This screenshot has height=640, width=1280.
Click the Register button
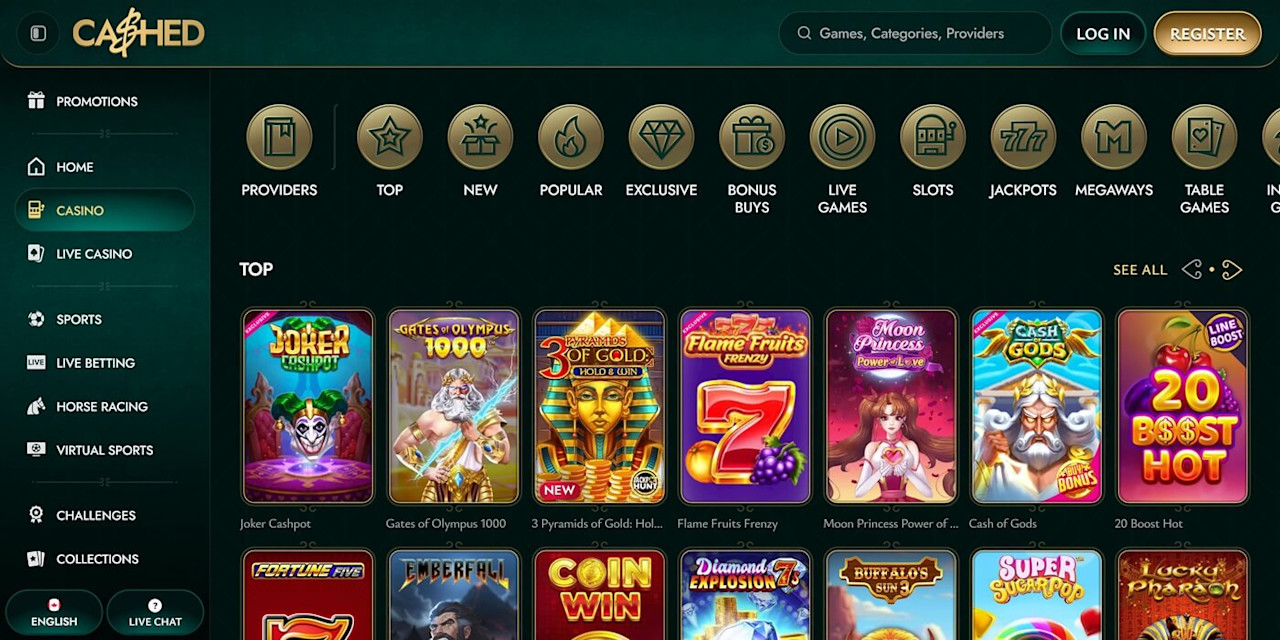1207,33
